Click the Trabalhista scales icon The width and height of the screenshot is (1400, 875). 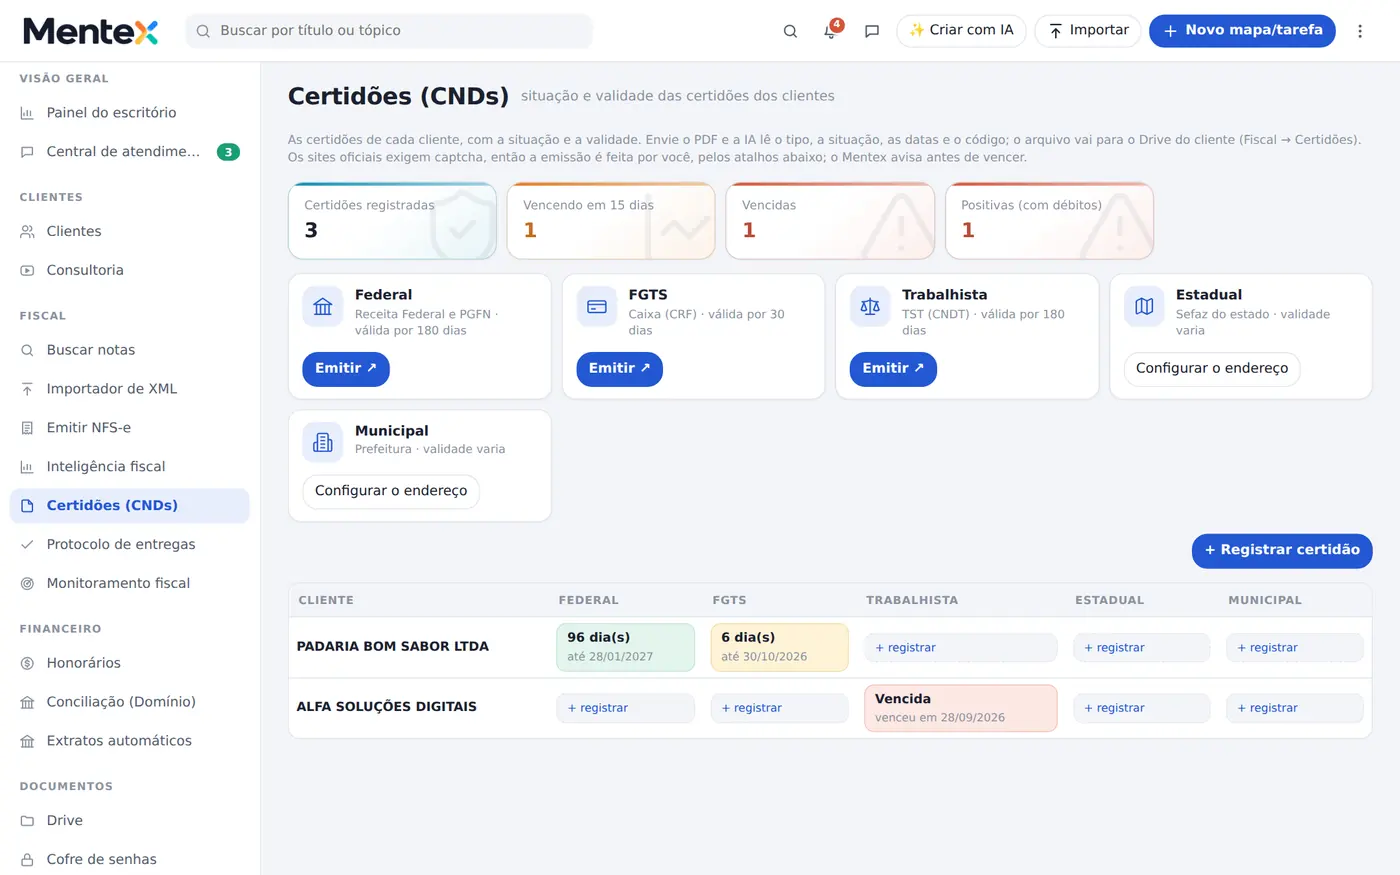click(x=870, y=306)
